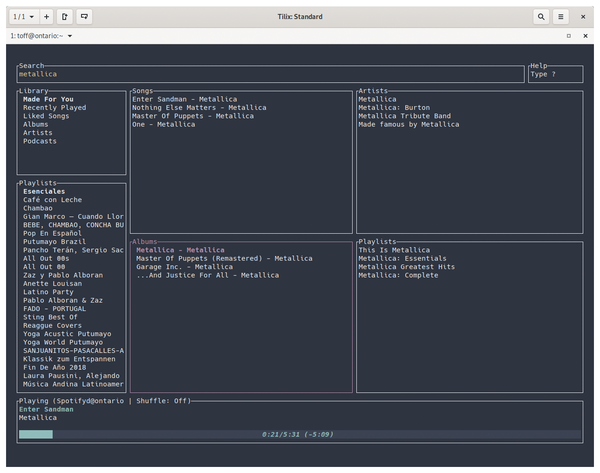600x473 pixels.
Task: Open the Latino Party playlist
Action: tap(50, 292)
